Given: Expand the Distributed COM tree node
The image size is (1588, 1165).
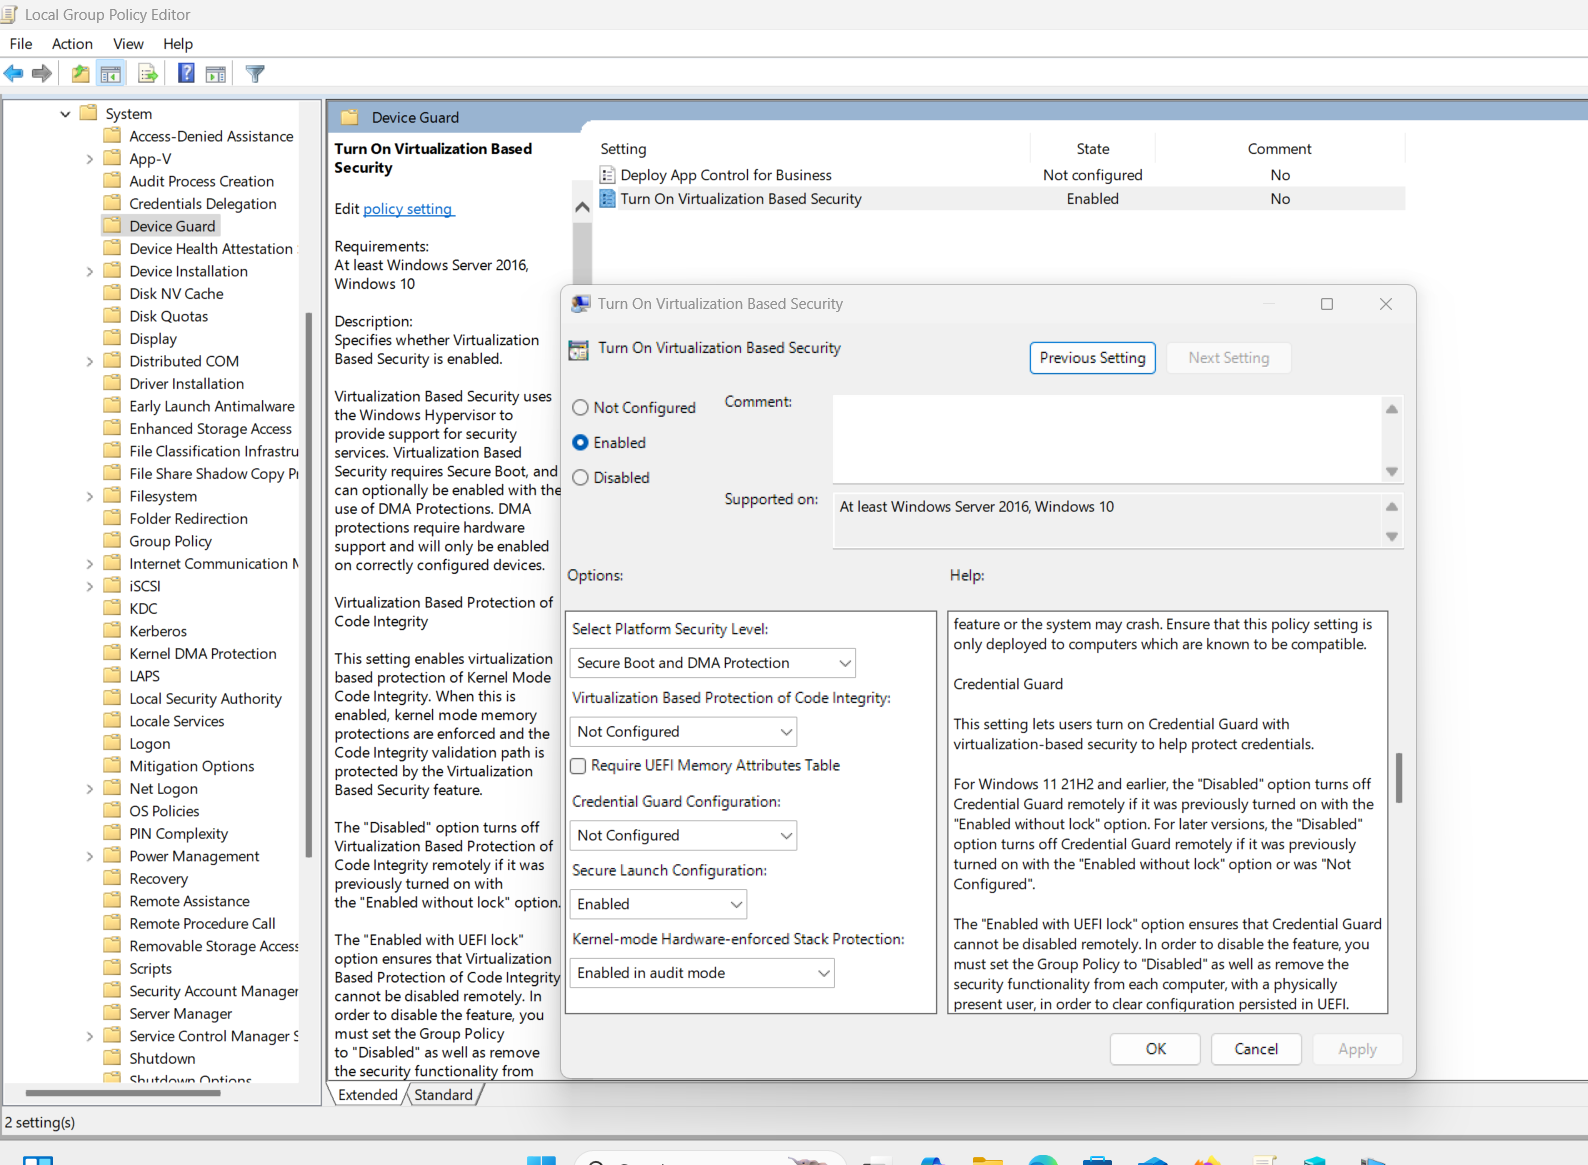Looking at the screenshot, I should tap(89, 361).
